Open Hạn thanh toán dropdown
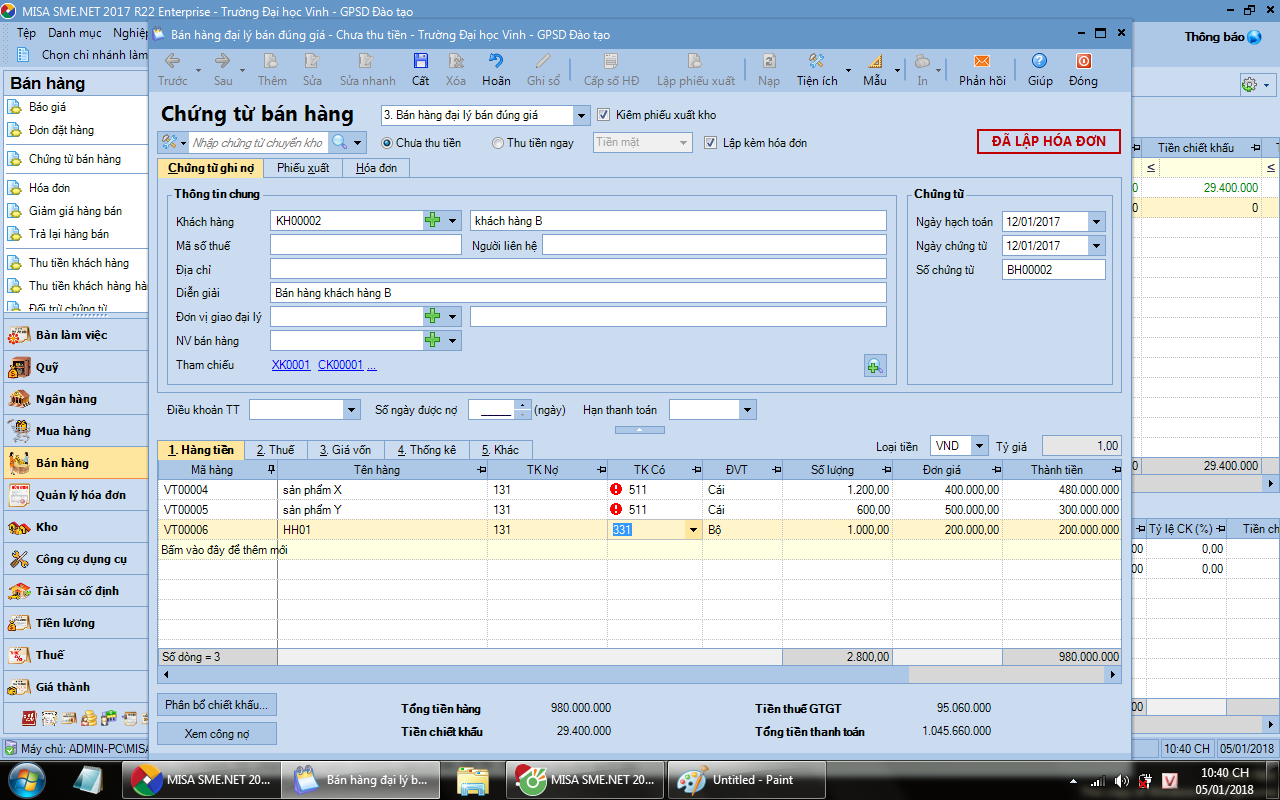1280x800 pixels. click(x=748, y=410)
